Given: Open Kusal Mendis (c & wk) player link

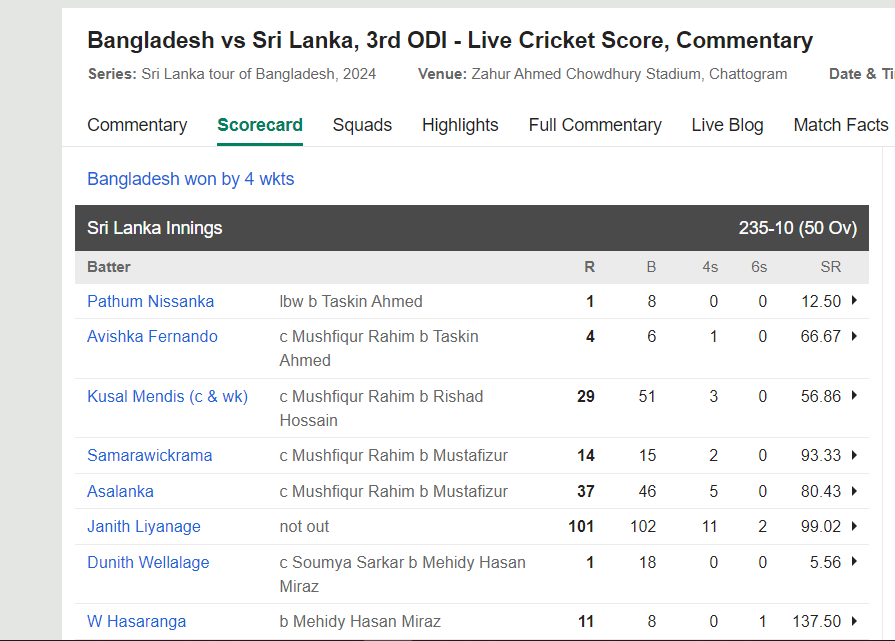Looking at the screenshot, I should [x=168, y=396].
